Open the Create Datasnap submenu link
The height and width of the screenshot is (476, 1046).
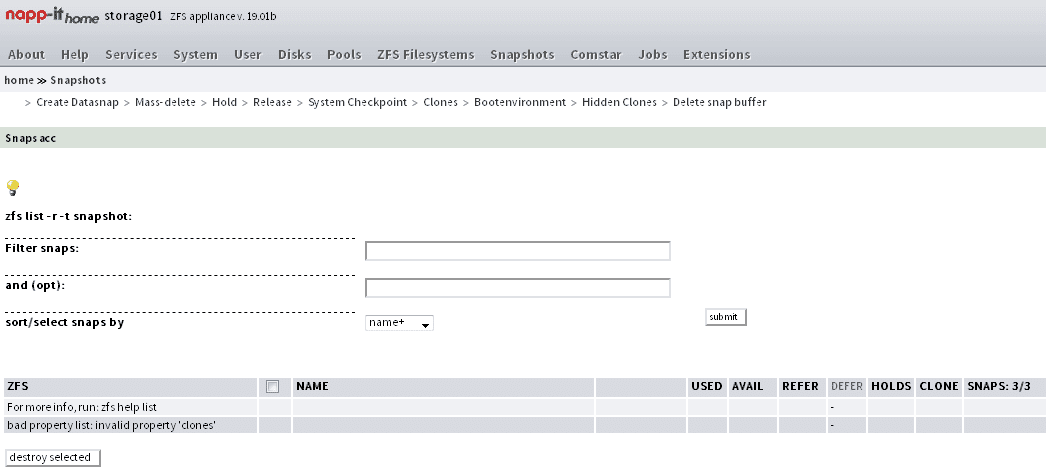[77, 102]
